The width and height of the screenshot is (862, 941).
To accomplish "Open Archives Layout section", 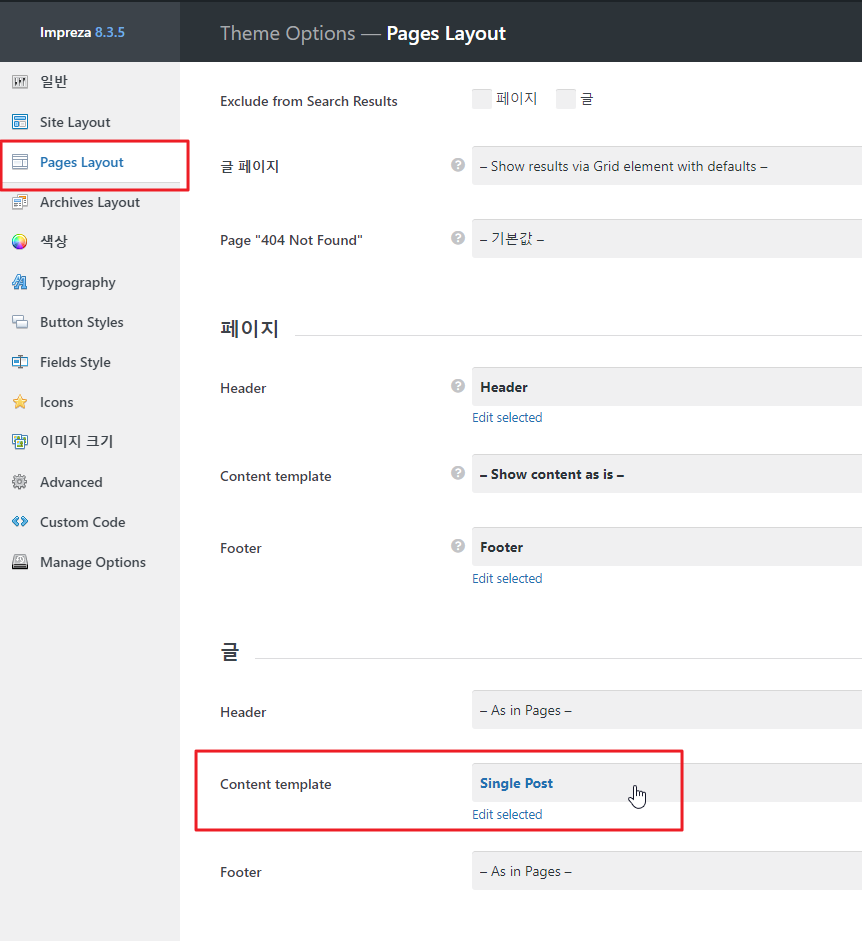I will coord(90,202).
